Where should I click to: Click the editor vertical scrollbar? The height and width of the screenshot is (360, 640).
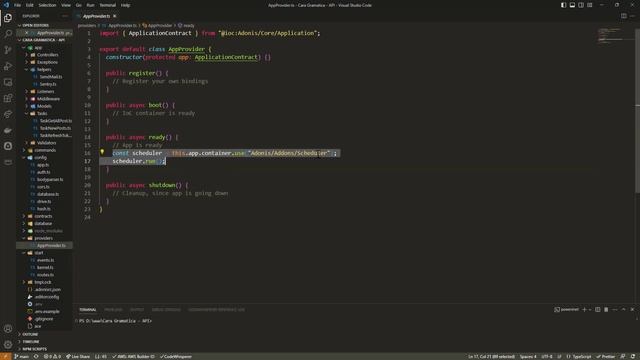click(x=638, y=110)
